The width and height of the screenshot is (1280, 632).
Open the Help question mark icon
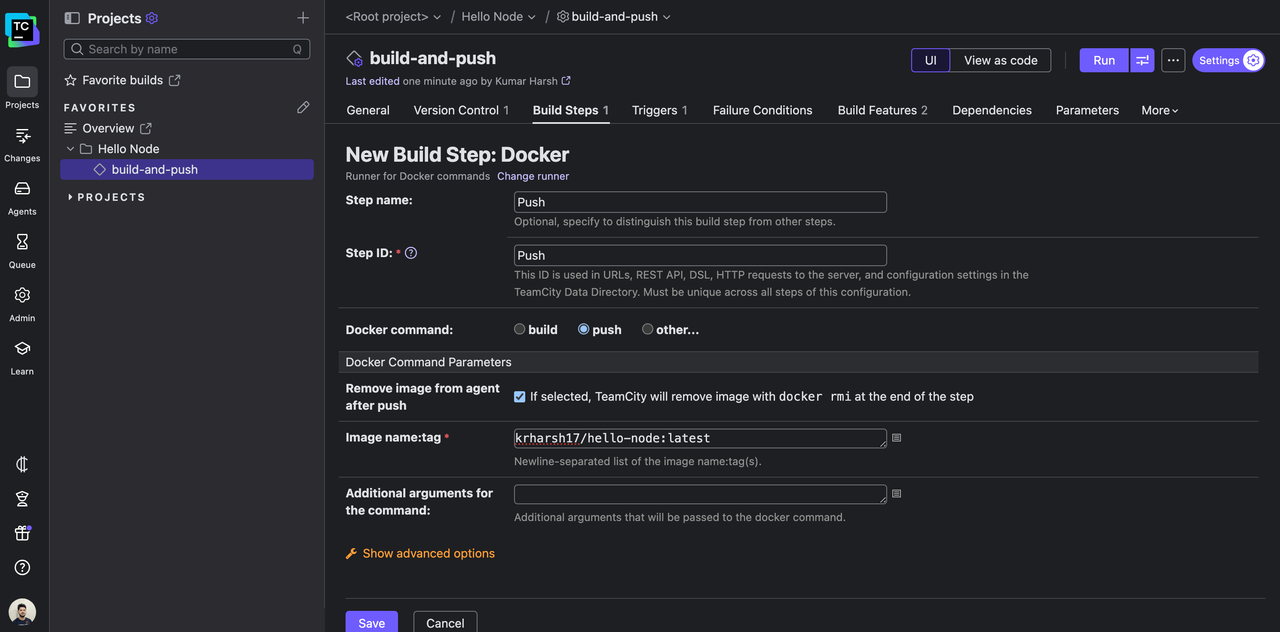pyautogui.click(x=22, y=567)
